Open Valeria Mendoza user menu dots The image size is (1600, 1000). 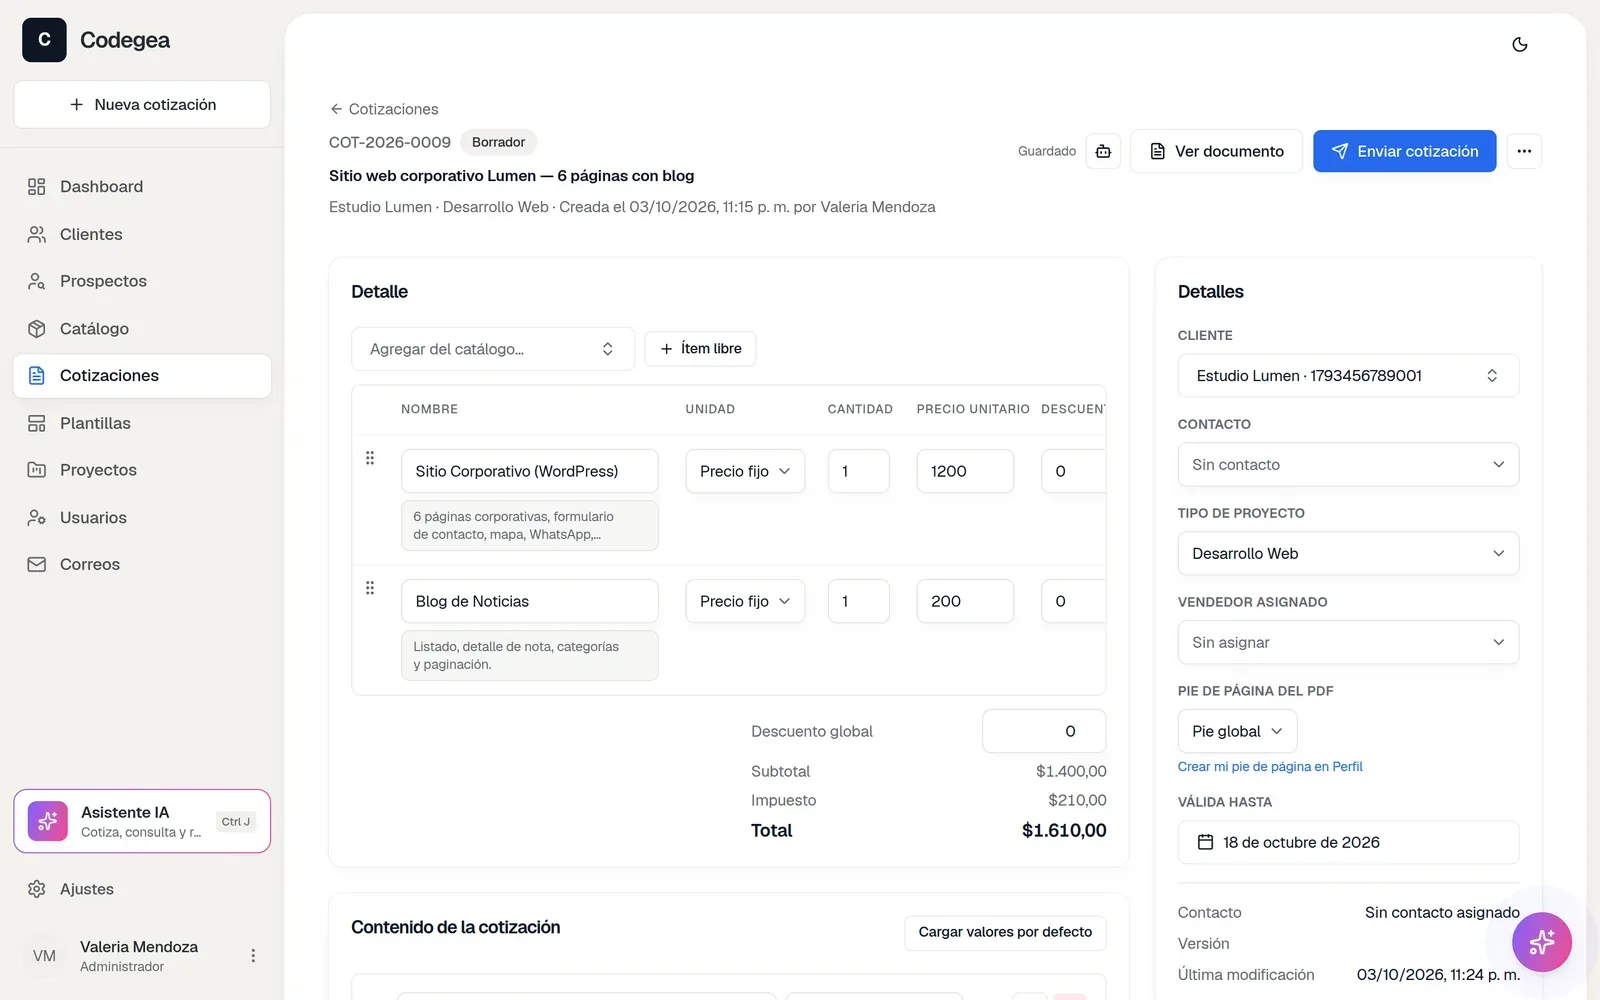(253, 956)
